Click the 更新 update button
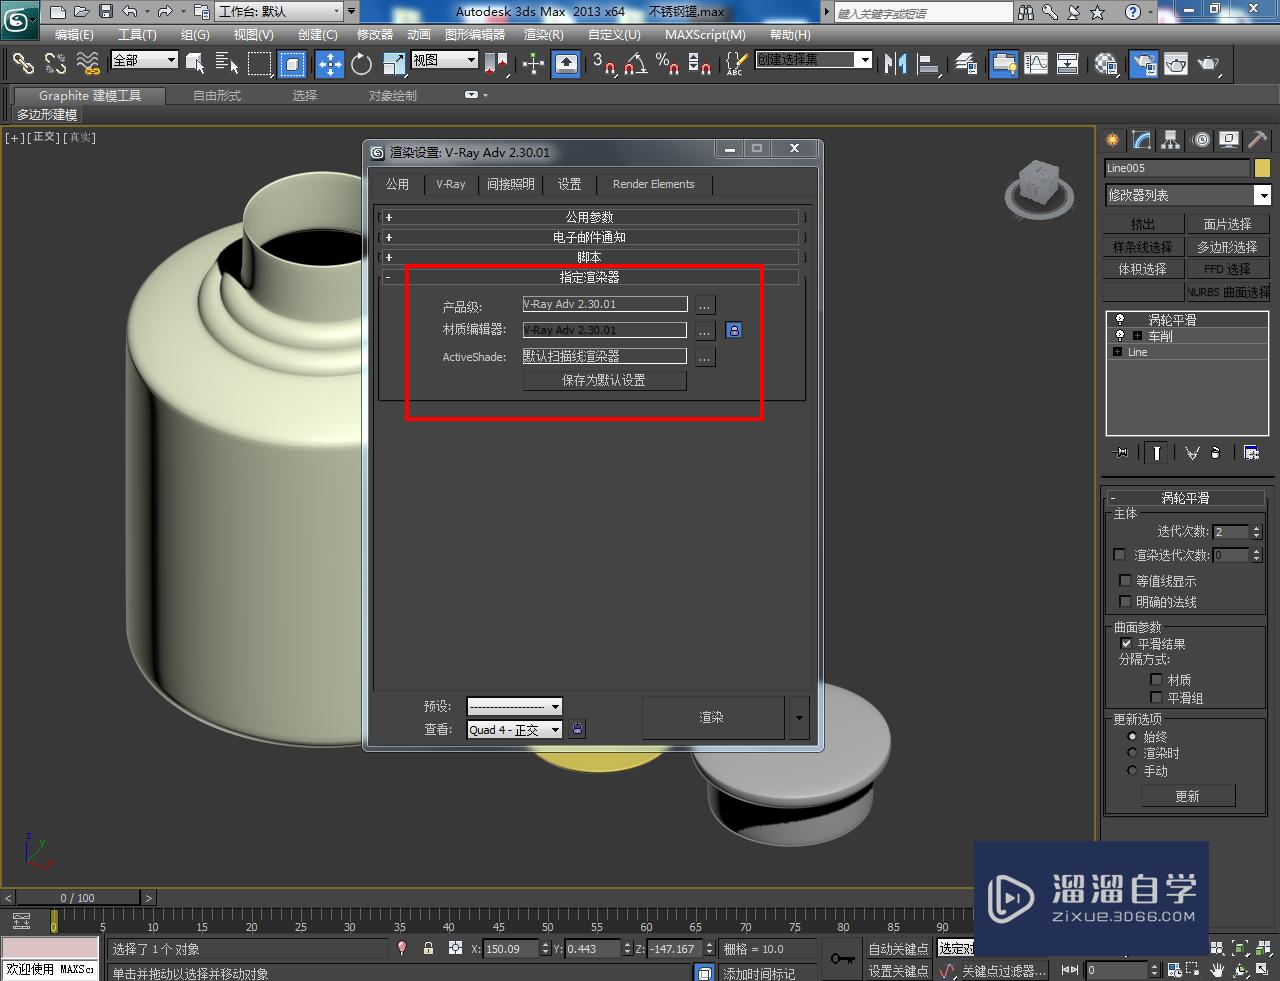This screenshot has width=1280, height=981. point(1188,796)
